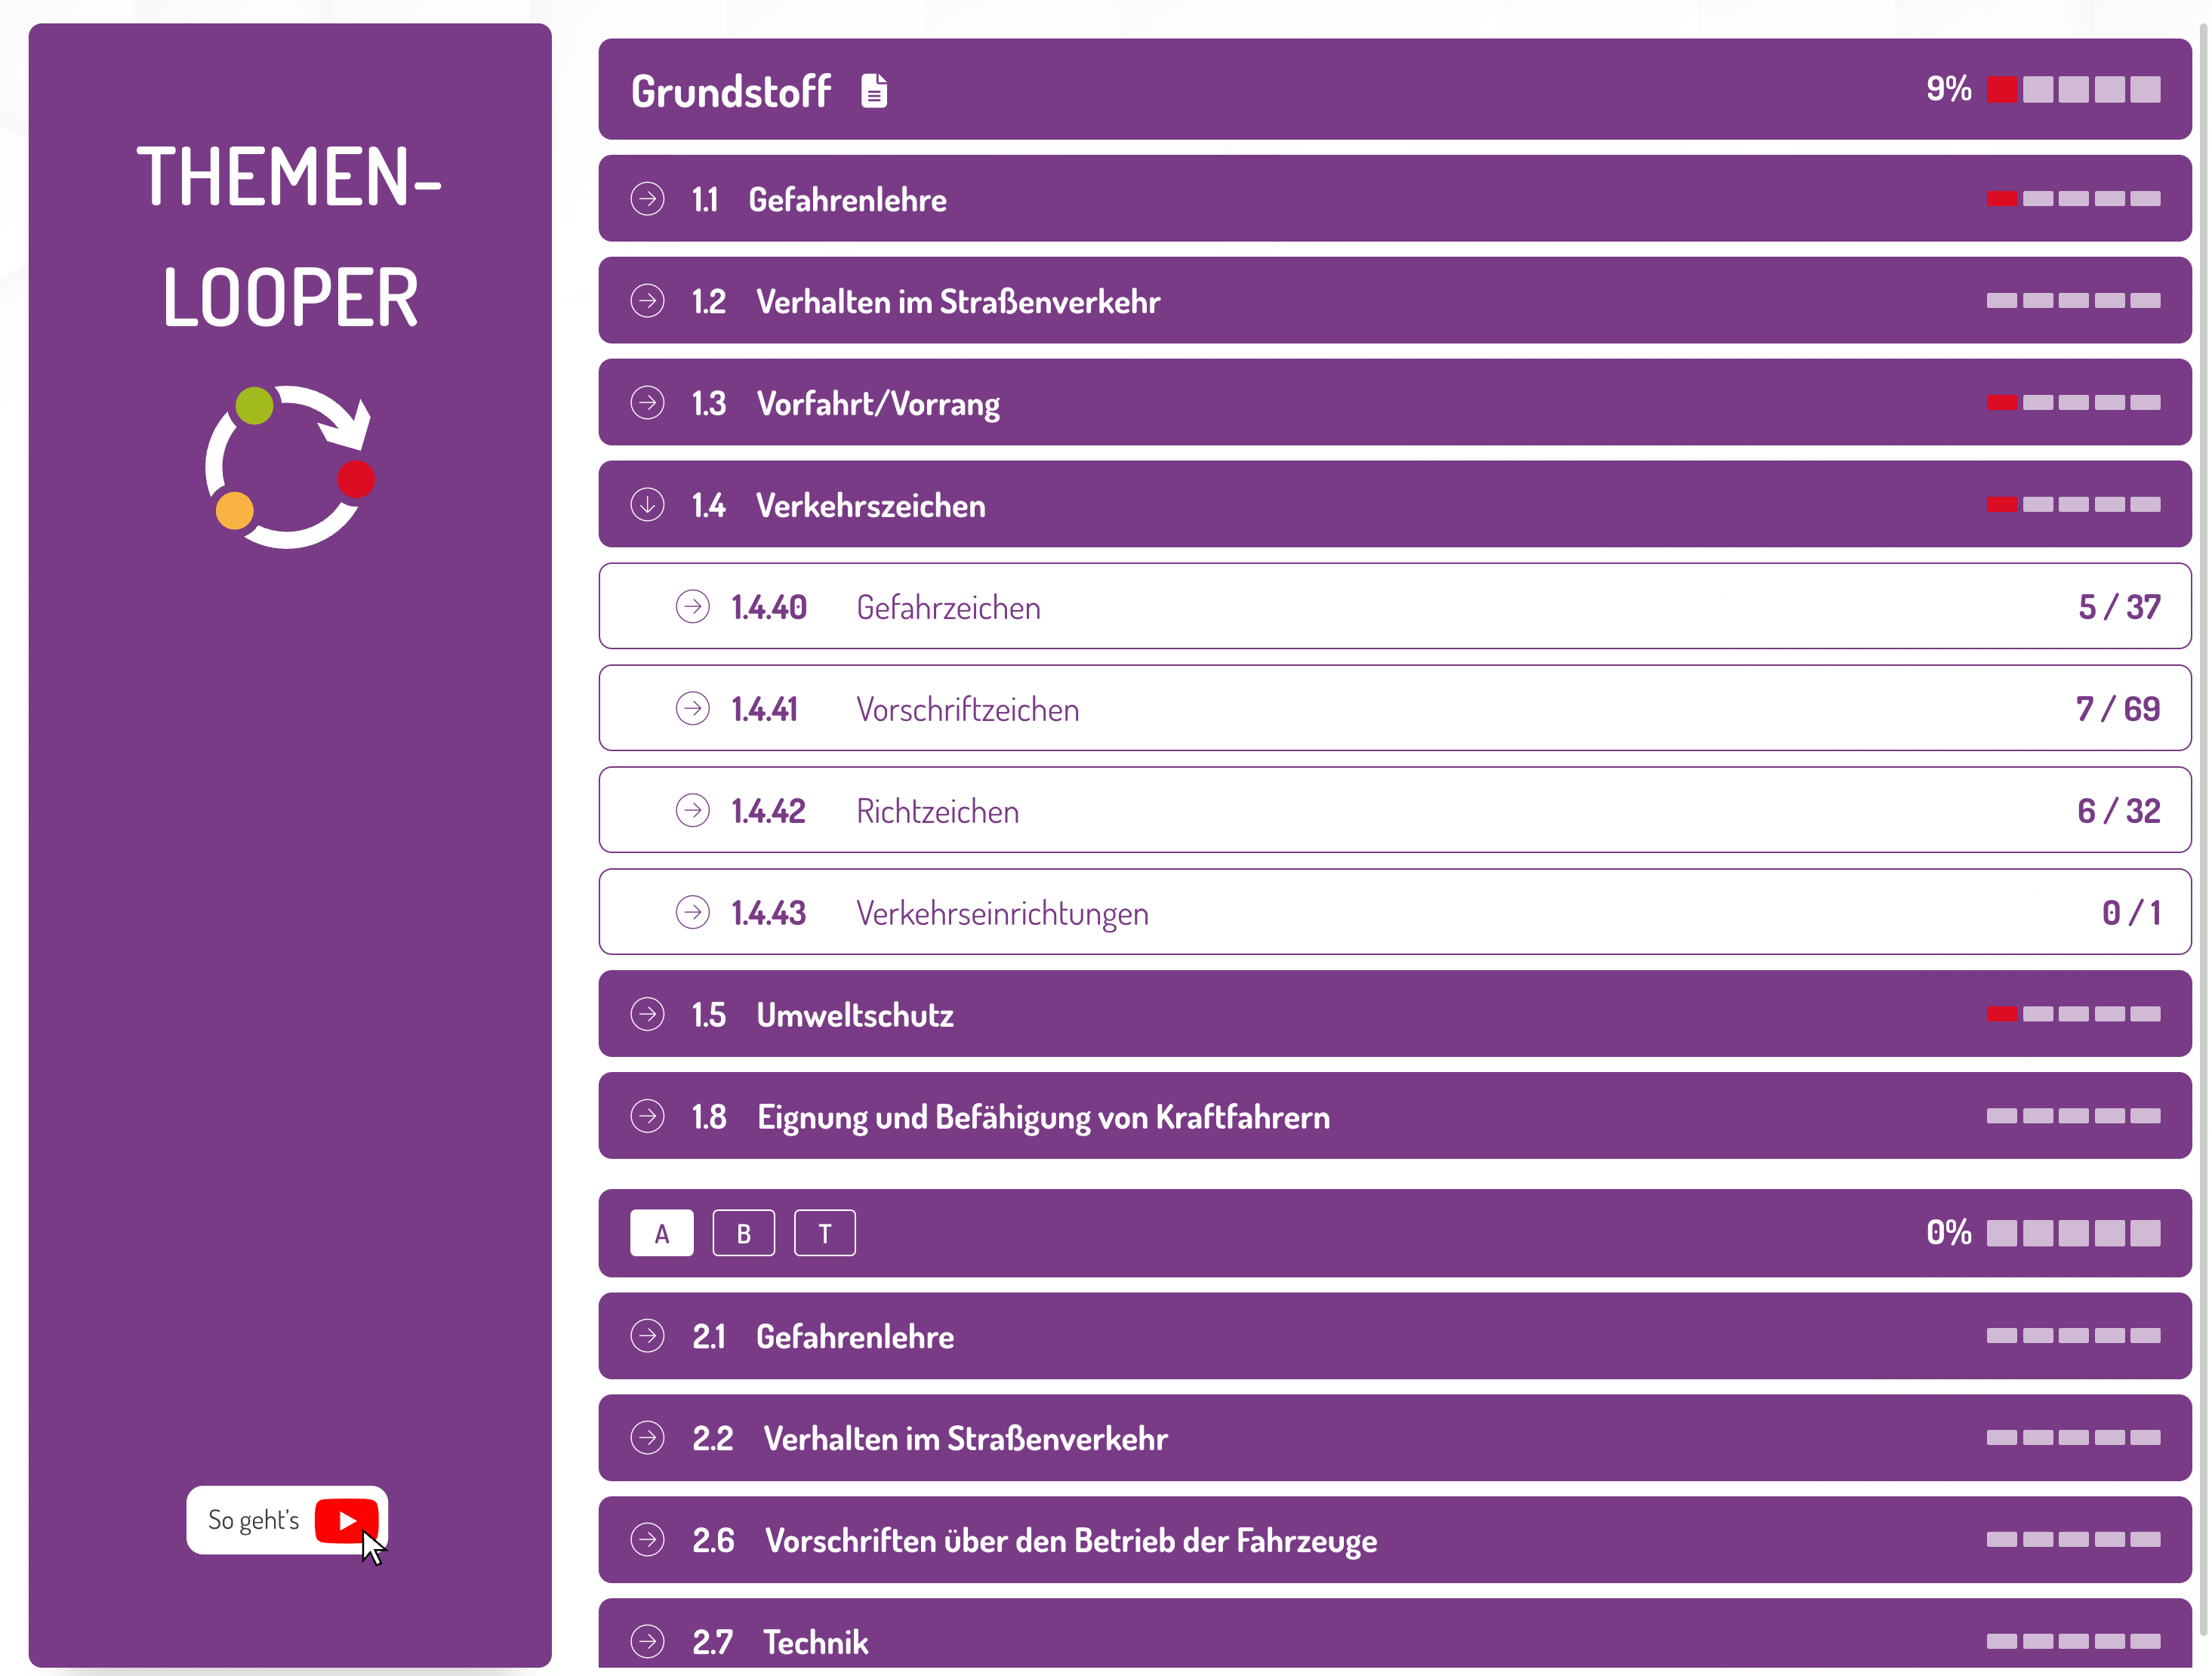This screenshot has width=2212, height=1676.
Task: Click the arrow icon next to 2.7 Technik
Action: pyautogui.click(x=647, y=1641)
